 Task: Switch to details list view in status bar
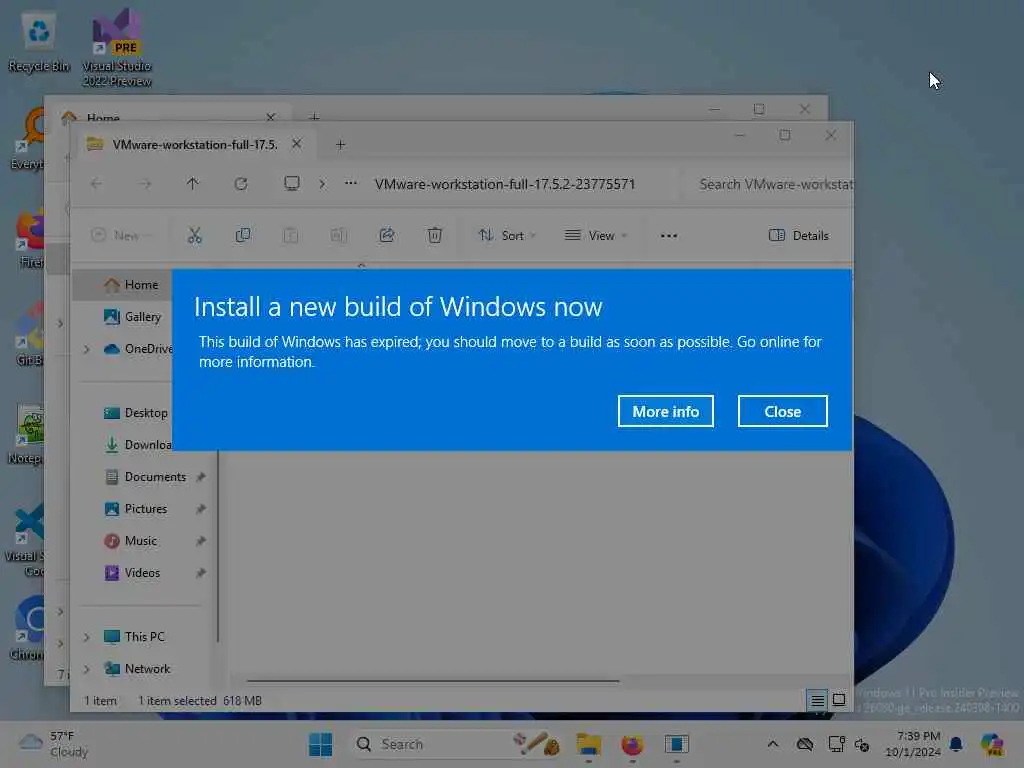(817, 701)
